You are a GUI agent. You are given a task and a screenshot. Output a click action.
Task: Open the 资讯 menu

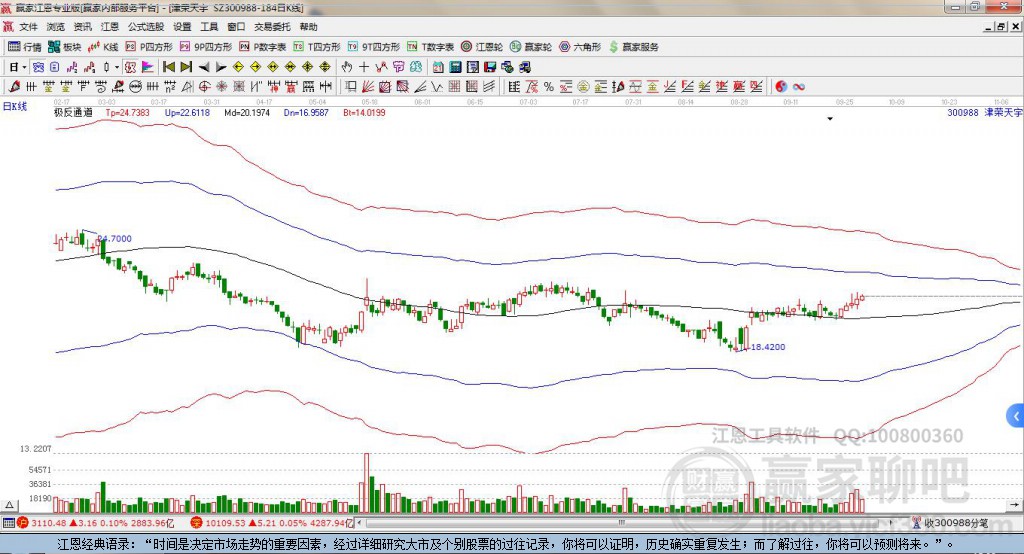click(82, 27)
